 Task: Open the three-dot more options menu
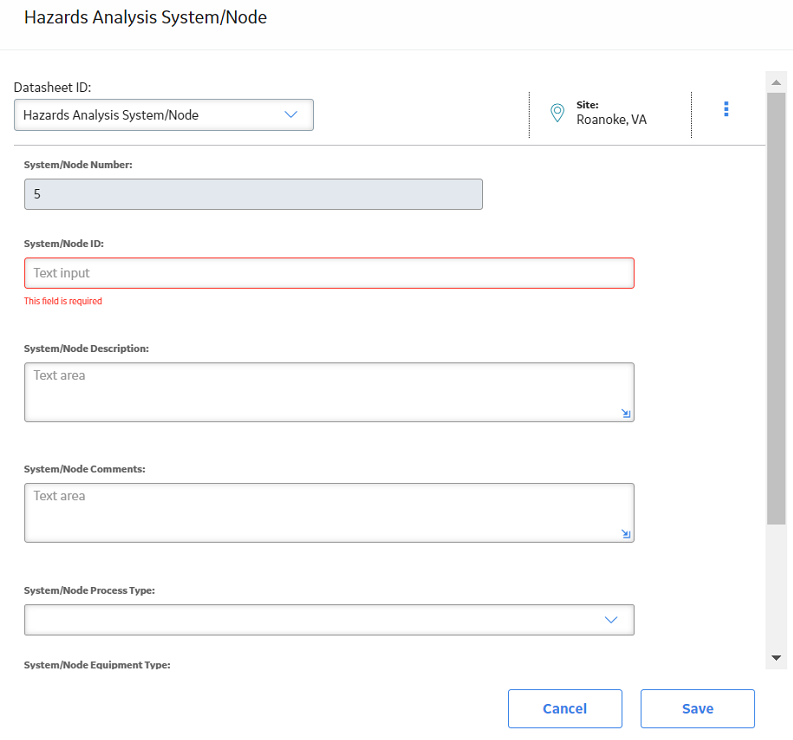click(x=726, y=109)
